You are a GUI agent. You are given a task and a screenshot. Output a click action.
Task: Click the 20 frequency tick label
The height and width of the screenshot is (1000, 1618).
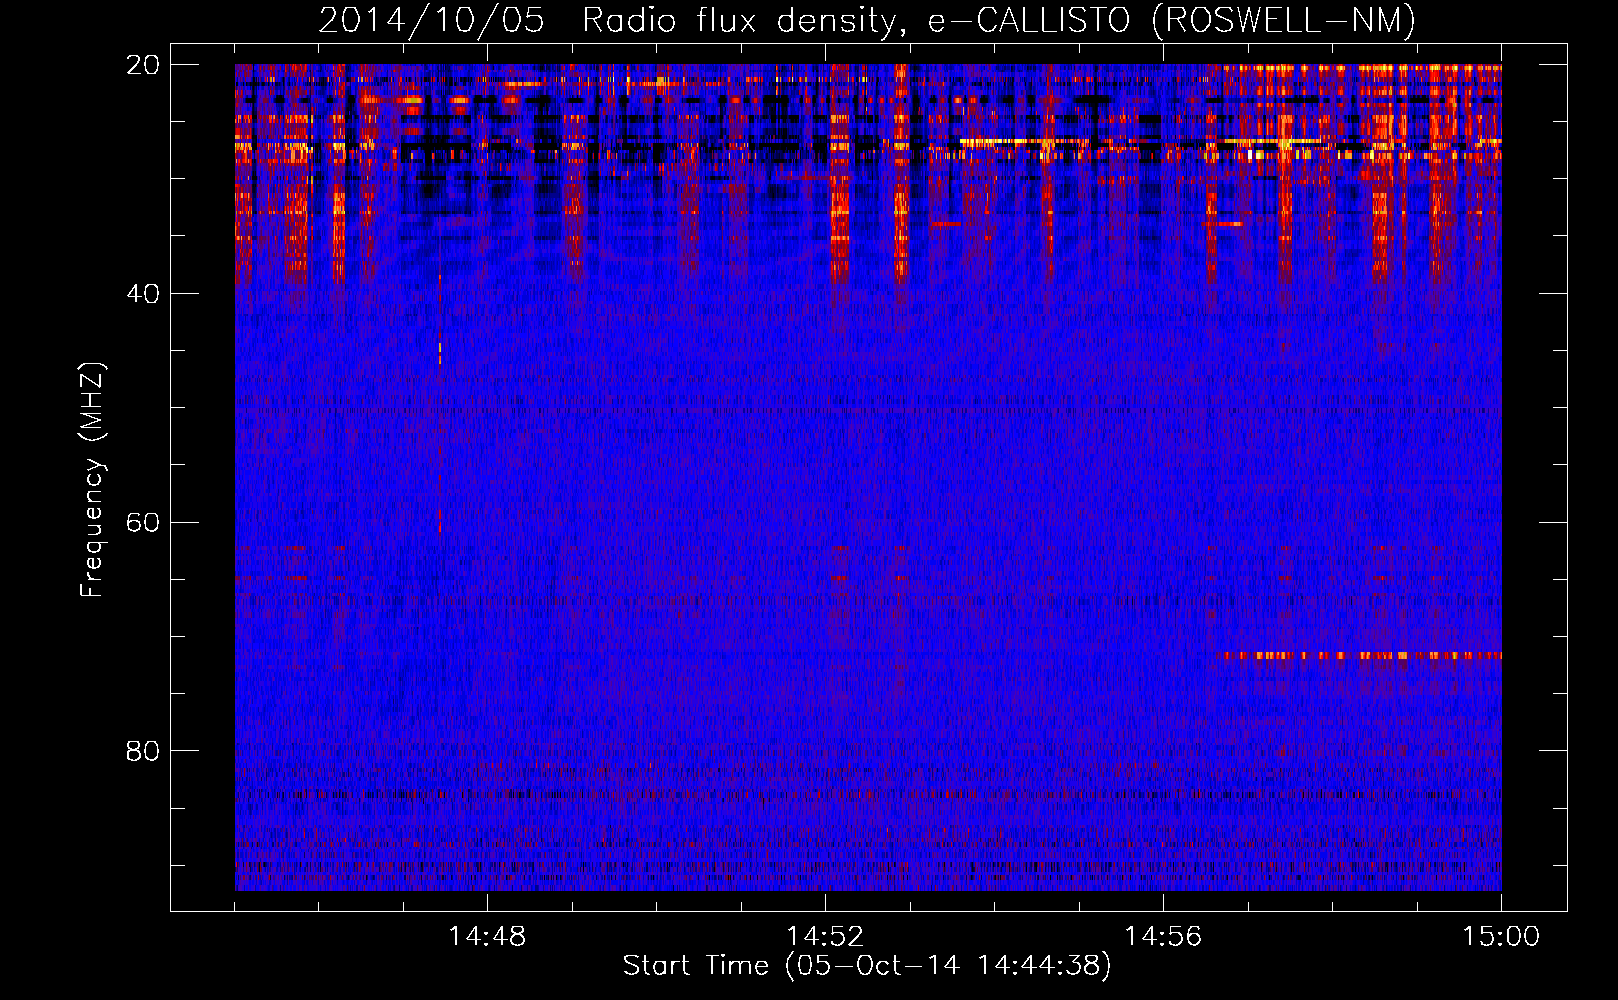[142, 65]
